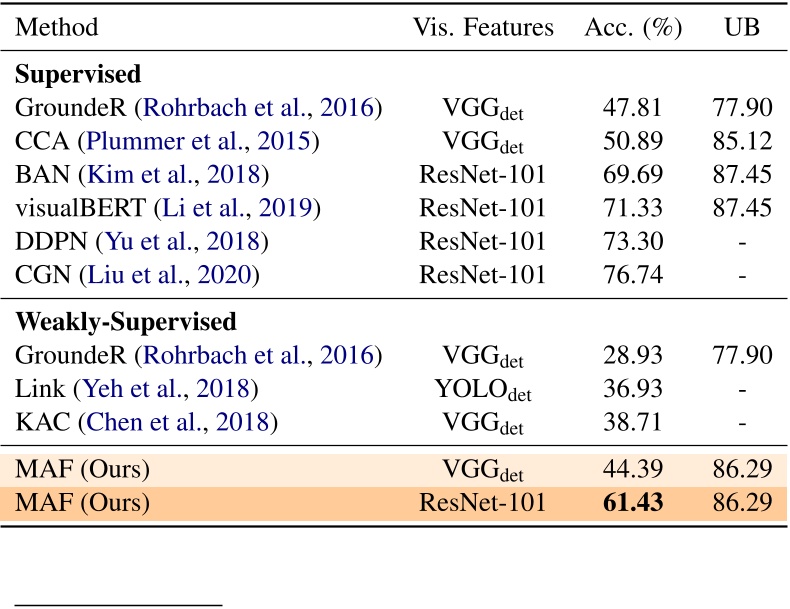The height and width of the screenshot is (609, 790).
Task: Select the Vis. Features column header
Action: [x=483, y=27]
